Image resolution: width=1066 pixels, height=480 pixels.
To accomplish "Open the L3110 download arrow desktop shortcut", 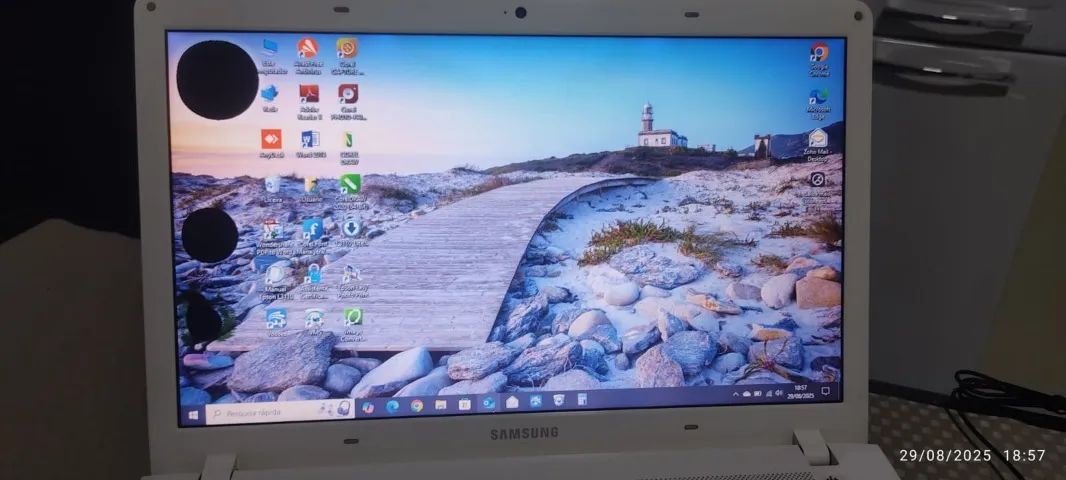I will [351, 228].
